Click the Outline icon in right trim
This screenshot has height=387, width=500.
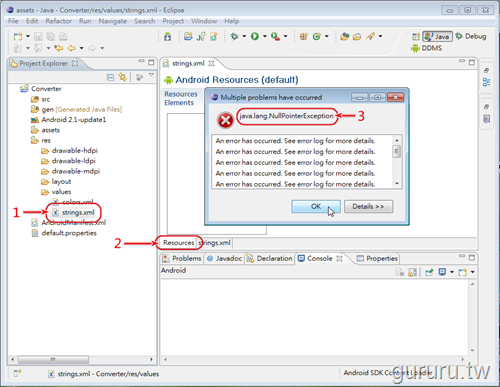tap(487, 82)
